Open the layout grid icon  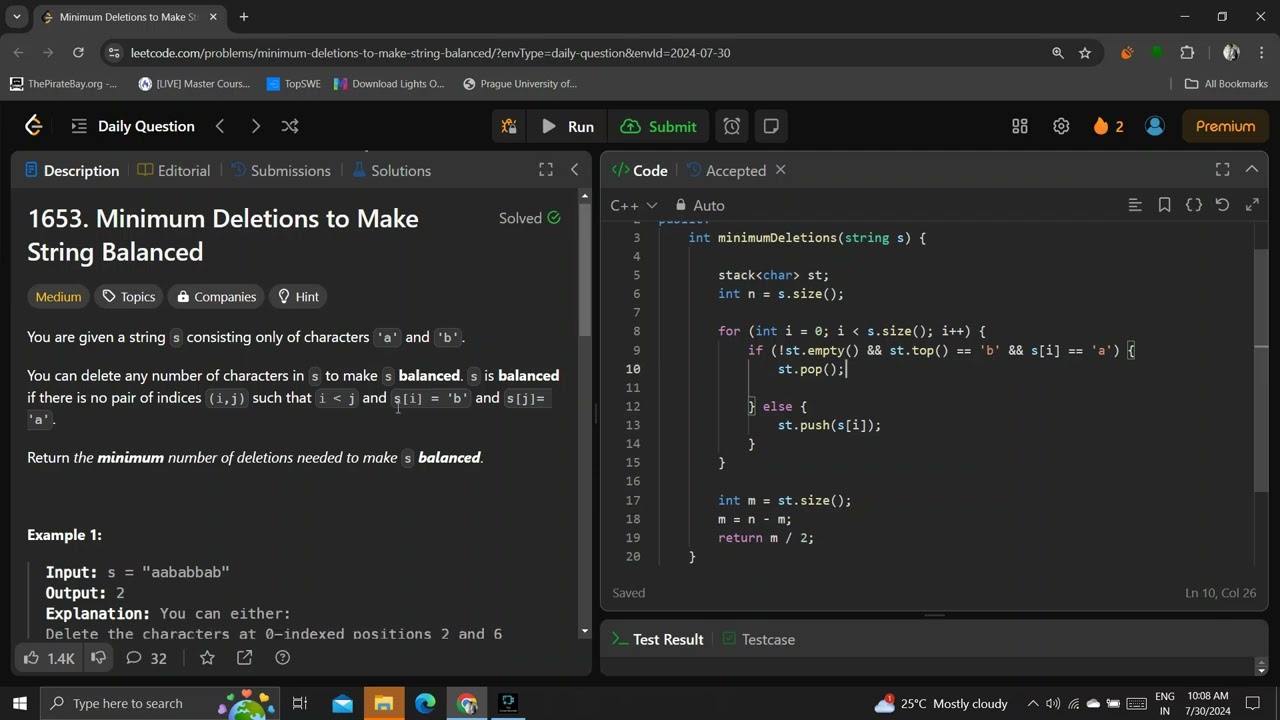[x=1020, y=126]
